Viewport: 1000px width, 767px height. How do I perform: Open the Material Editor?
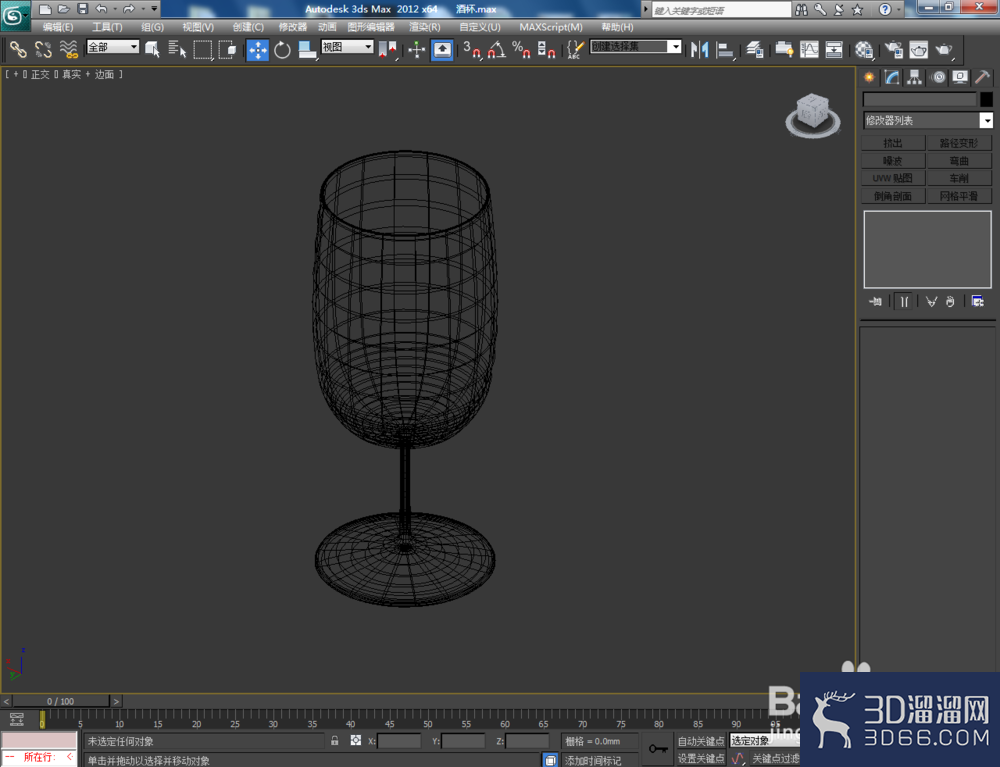click(x=864, y=49)
